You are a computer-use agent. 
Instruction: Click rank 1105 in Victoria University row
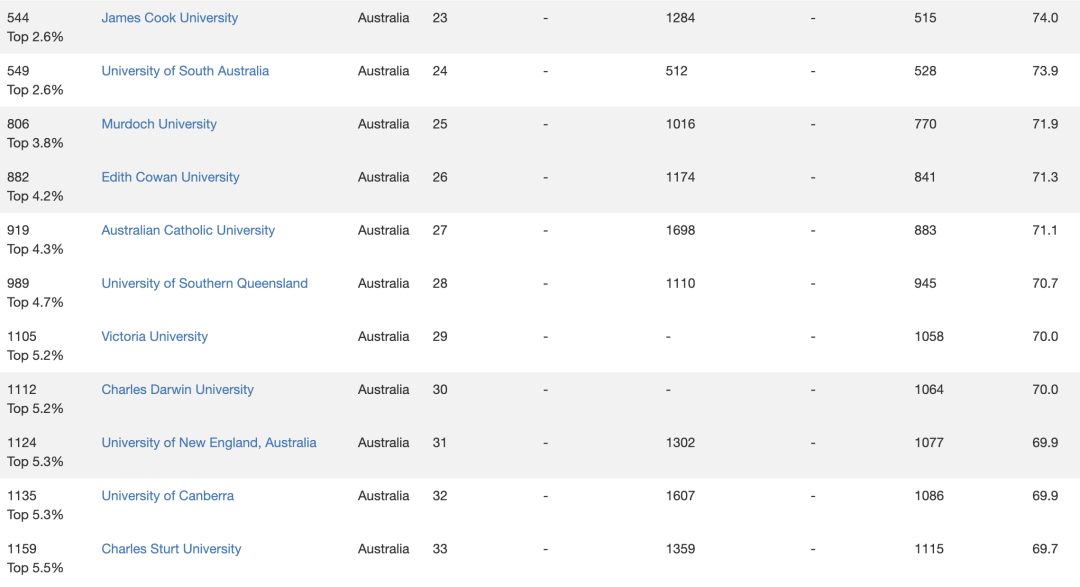[22, 336]
